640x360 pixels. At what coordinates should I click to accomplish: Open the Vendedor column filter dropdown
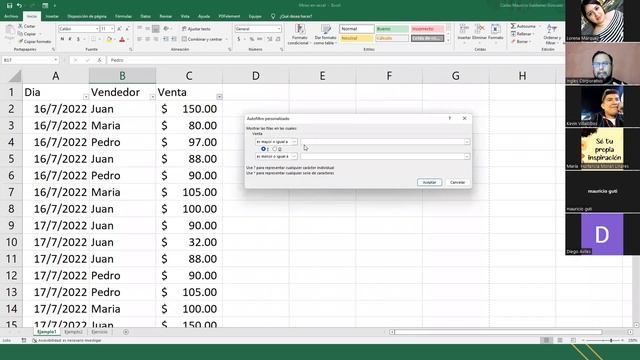(152, 97)
